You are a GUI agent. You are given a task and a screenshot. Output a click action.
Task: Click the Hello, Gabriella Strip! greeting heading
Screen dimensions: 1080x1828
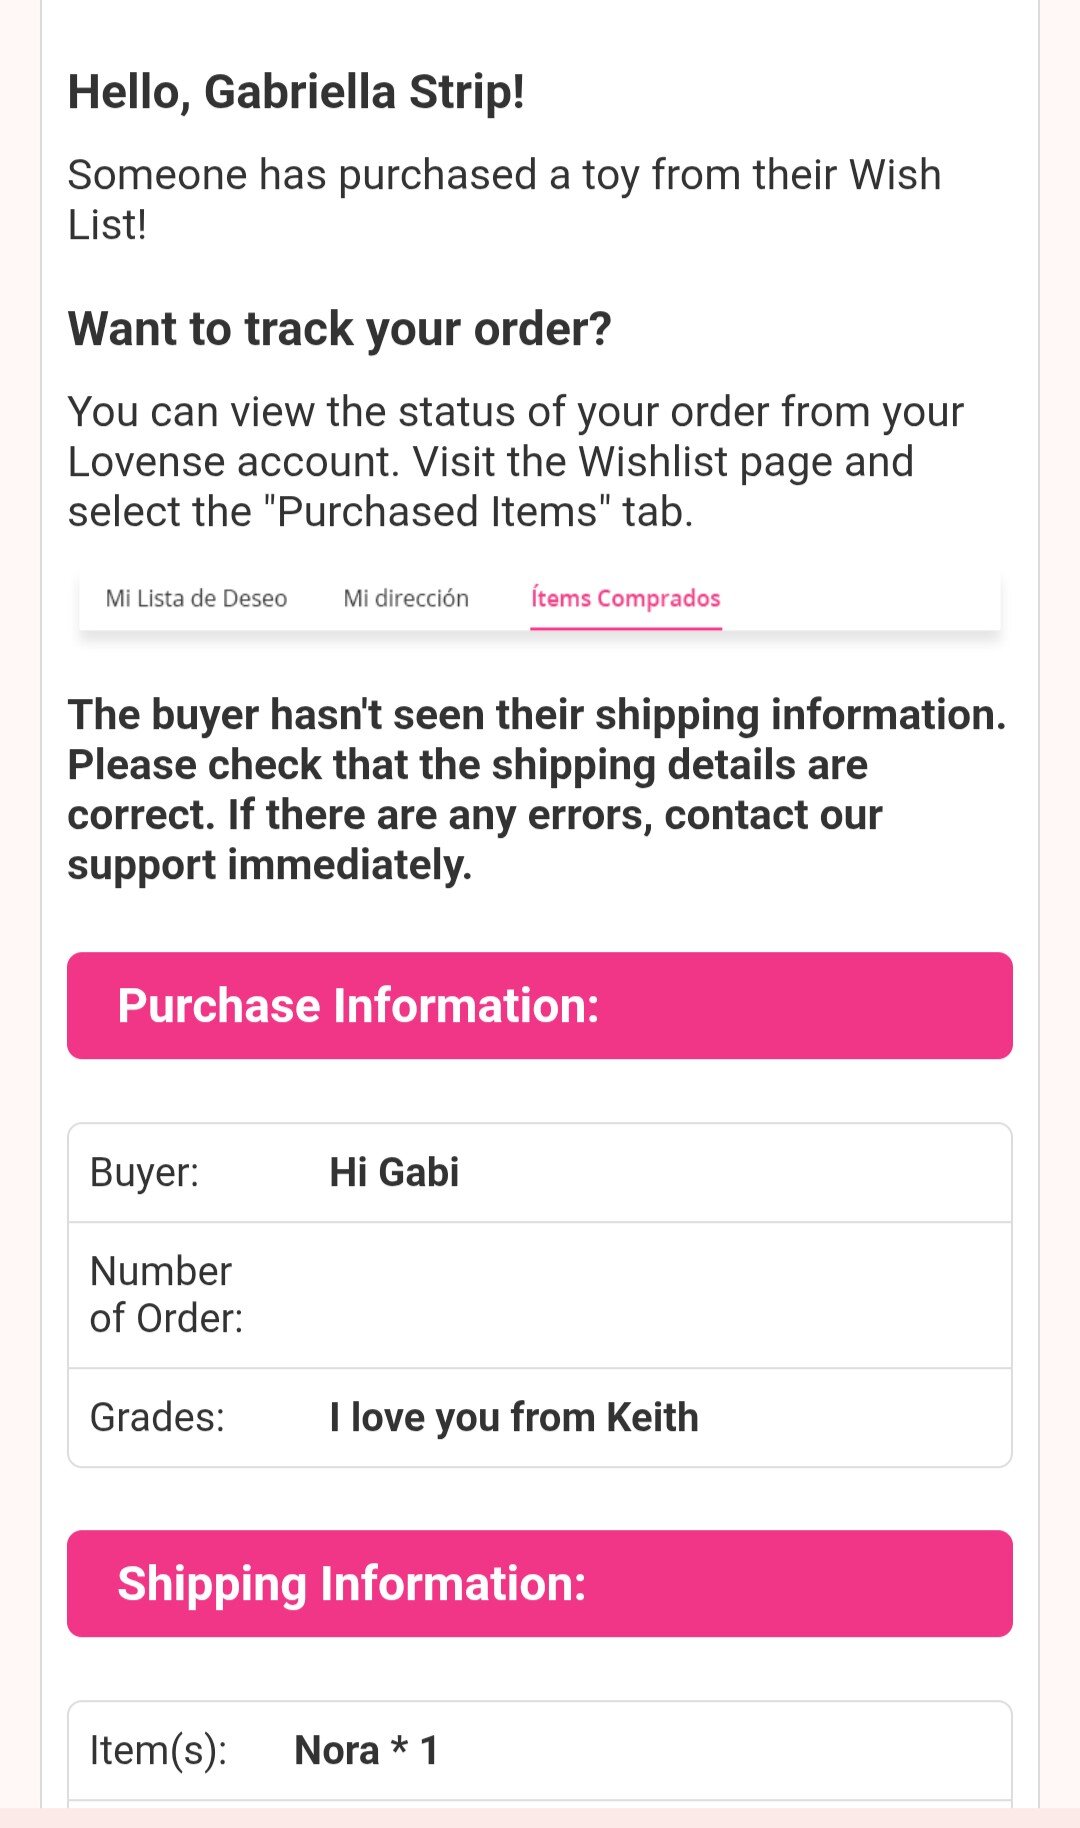(x=296, y=92)
